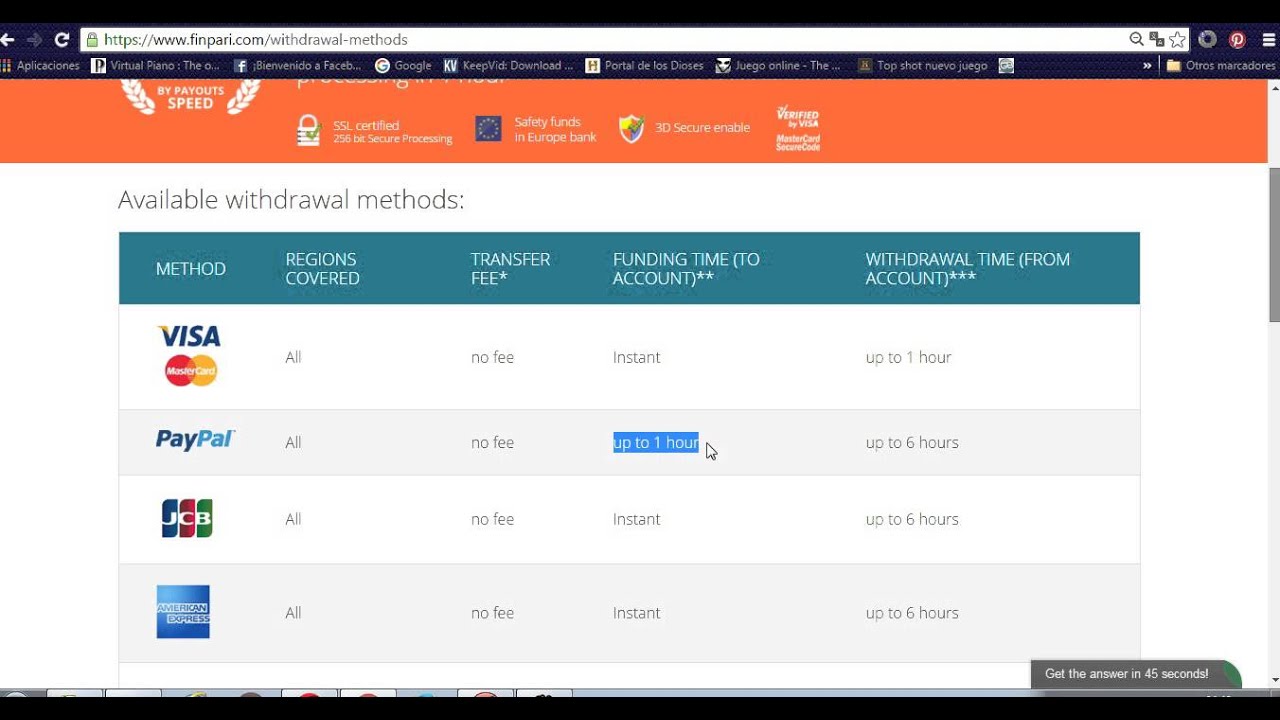Click 'All' in the Visa row
Screen dimensions: 1280x720
(293, 357)
